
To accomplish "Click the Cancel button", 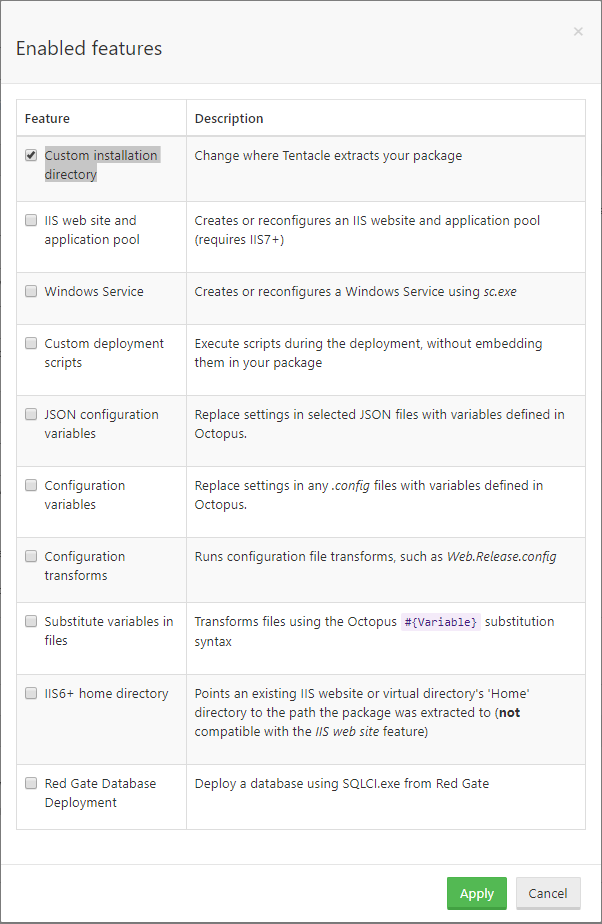I will [548, 893].
